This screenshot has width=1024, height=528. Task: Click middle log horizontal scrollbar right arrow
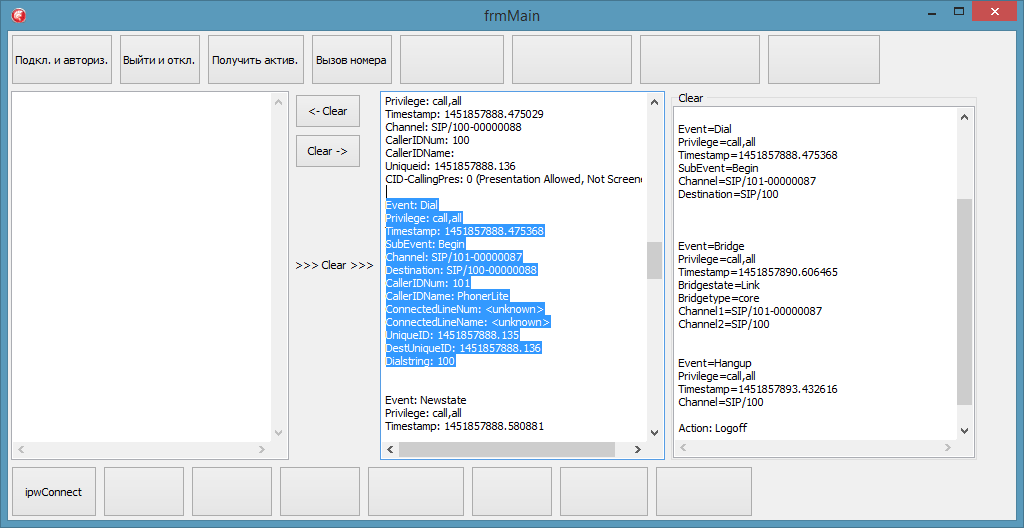[x=638, y=450]
